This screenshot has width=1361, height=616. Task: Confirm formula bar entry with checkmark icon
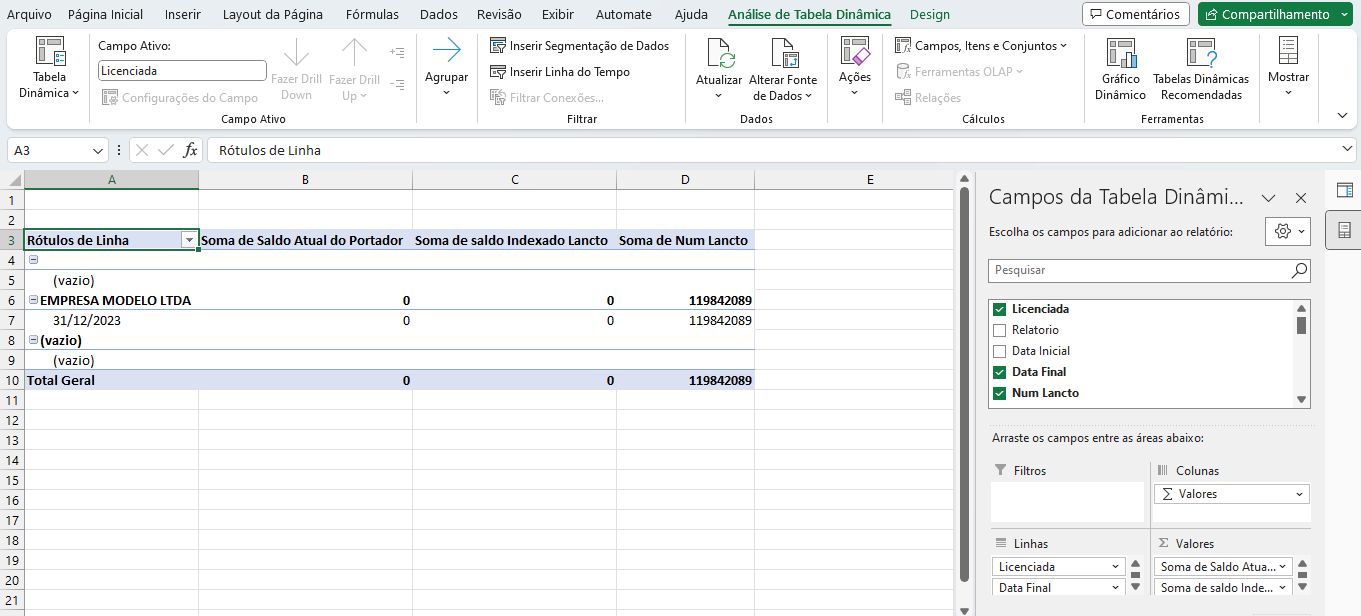click(166, 150)
